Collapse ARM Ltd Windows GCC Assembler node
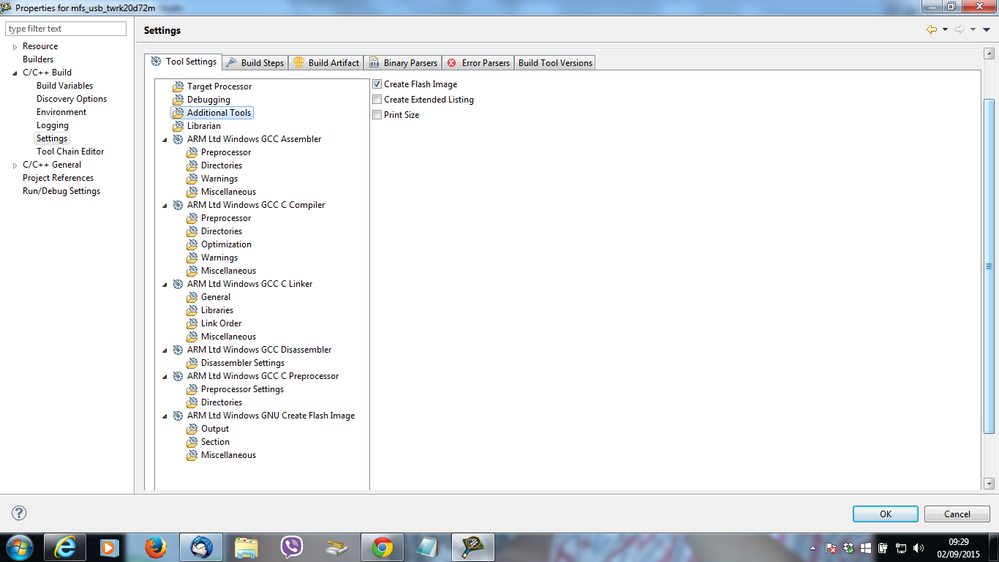The width and height of the screenshot is (999, 562). pyautogui.click(x=165, y=140)
